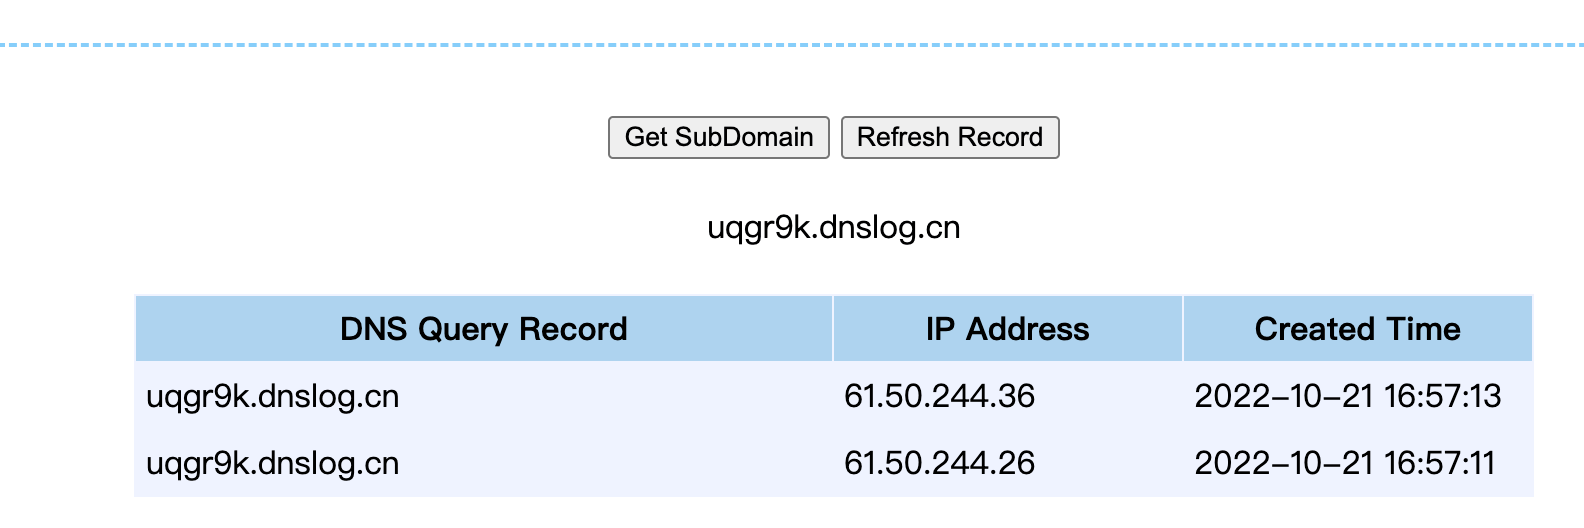
Task: Click the DNS Query Record column header
Action: 483,329
